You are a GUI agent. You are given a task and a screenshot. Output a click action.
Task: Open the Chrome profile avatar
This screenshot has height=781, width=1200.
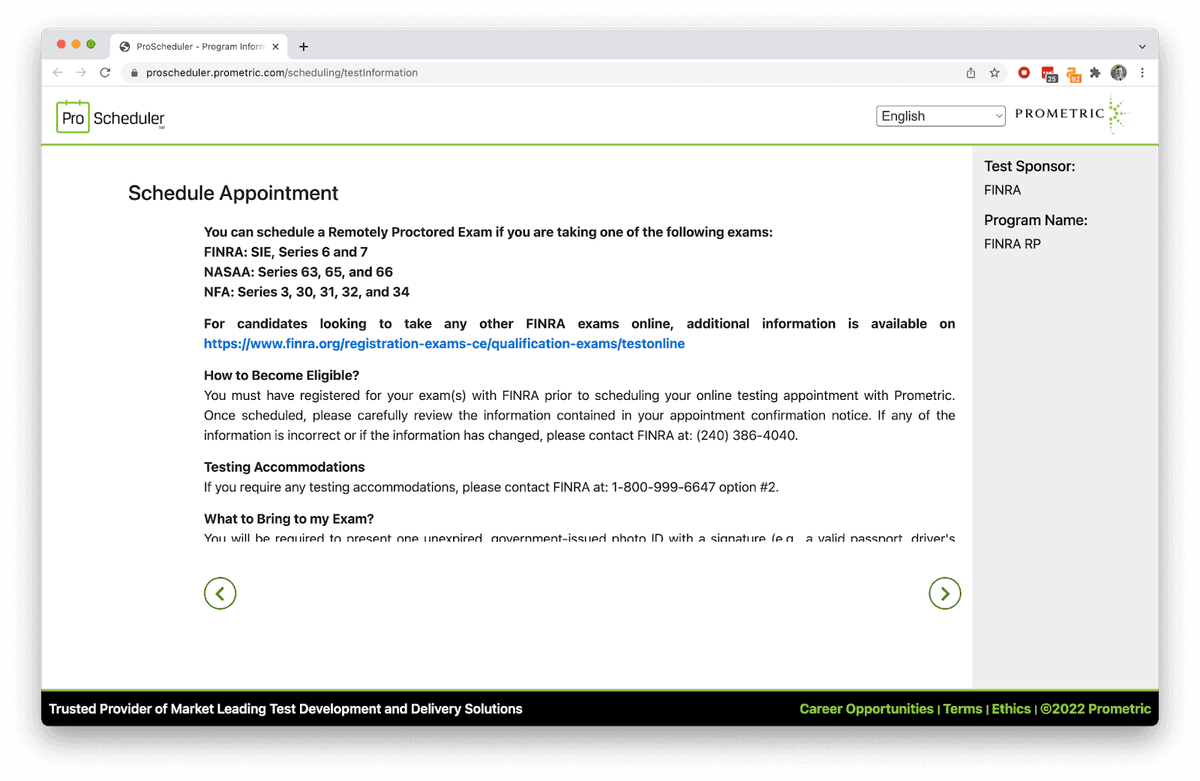click(x=1119, y=73)
